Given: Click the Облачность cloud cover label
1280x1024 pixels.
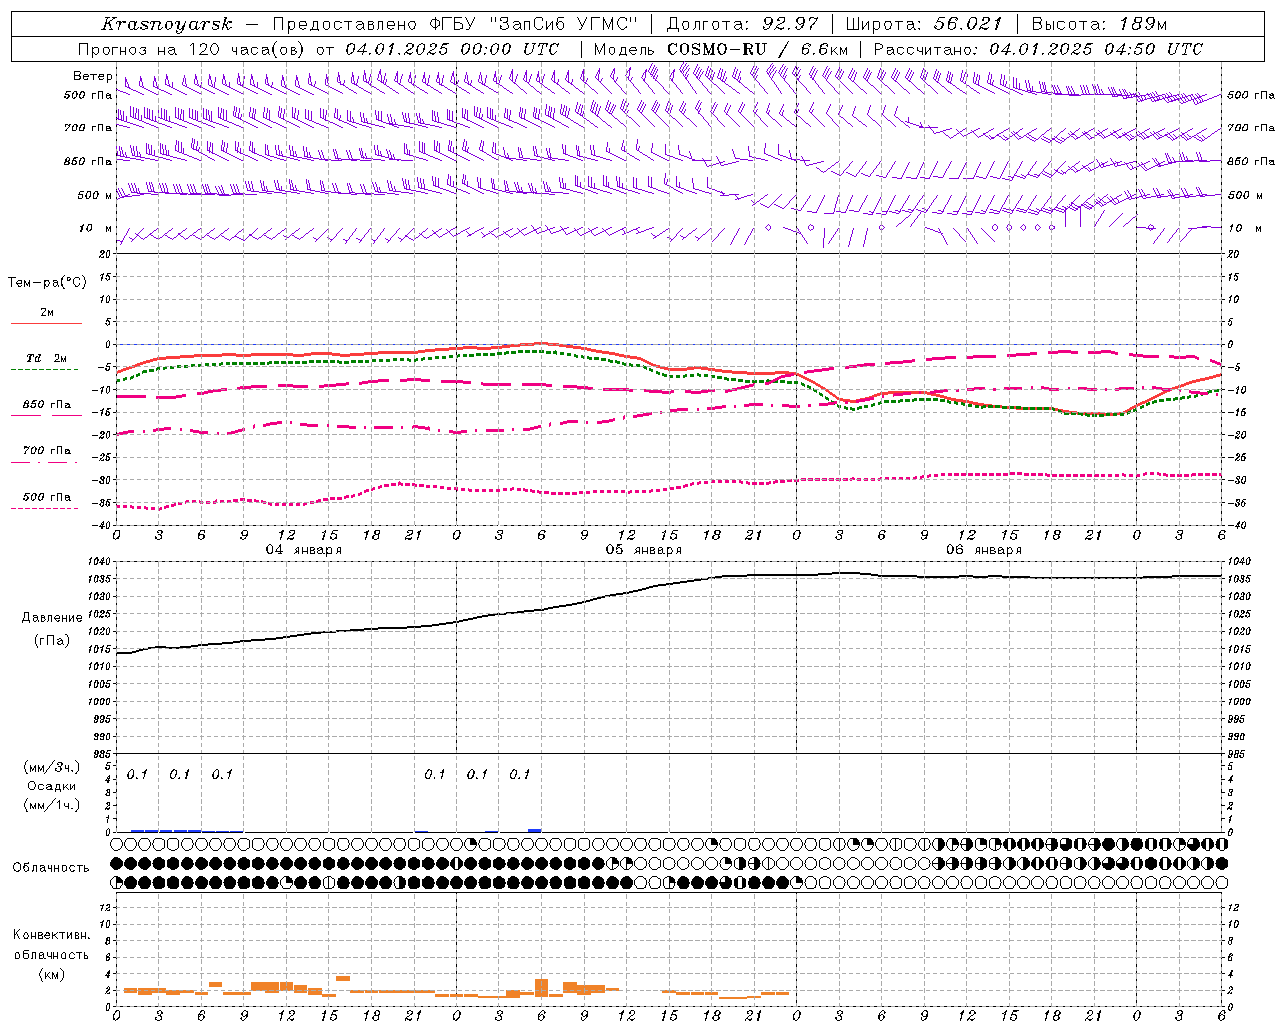Looking at the screenshot, I should pos(51,867).
